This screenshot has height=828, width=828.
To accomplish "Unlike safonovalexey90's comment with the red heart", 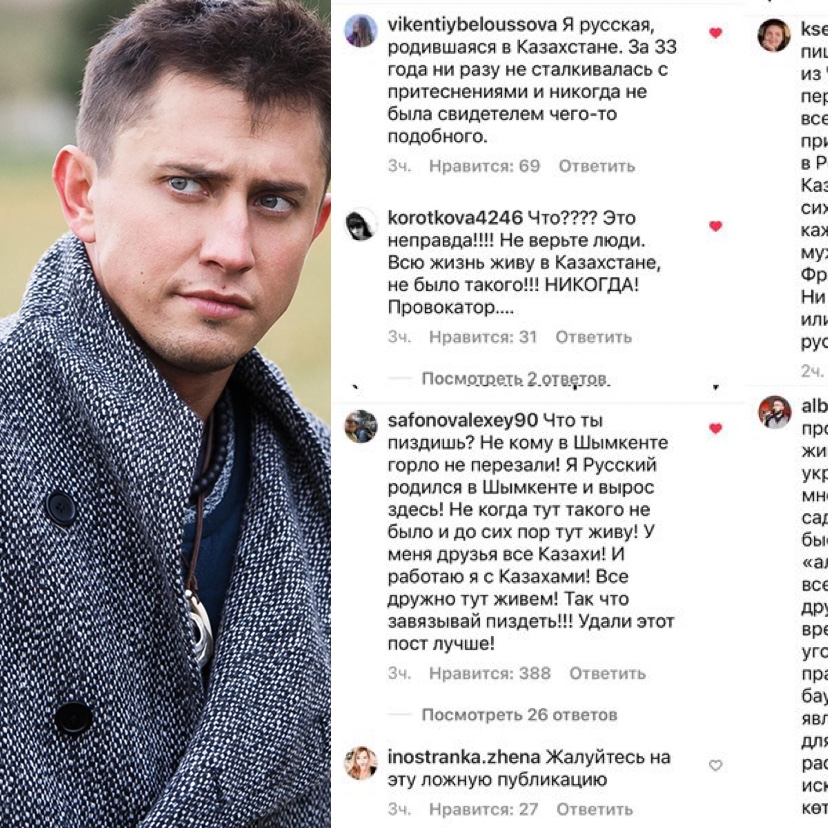I will point(716,428).
